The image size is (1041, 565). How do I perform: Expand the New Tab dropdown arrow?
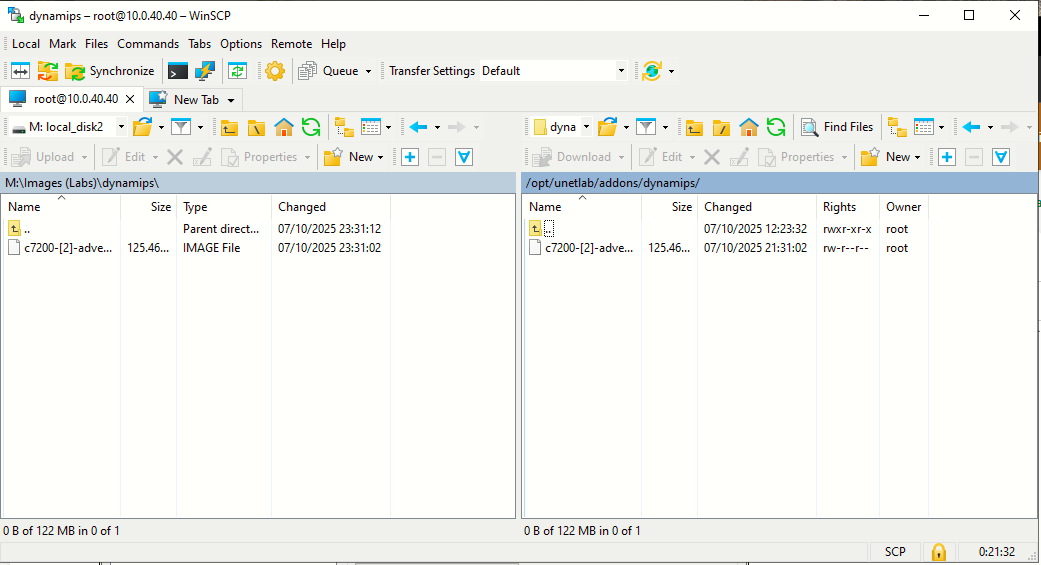231,100
